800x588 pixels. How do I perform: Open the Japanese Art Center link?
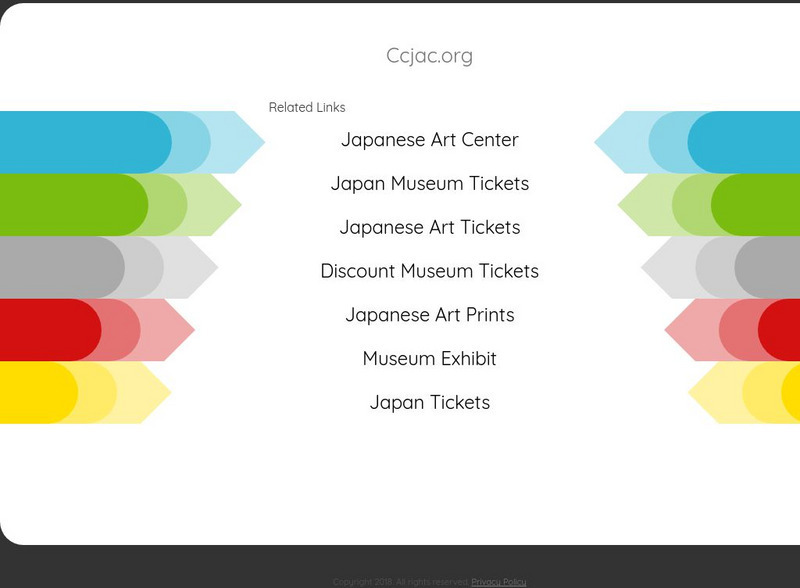click(x=430, y=140)
